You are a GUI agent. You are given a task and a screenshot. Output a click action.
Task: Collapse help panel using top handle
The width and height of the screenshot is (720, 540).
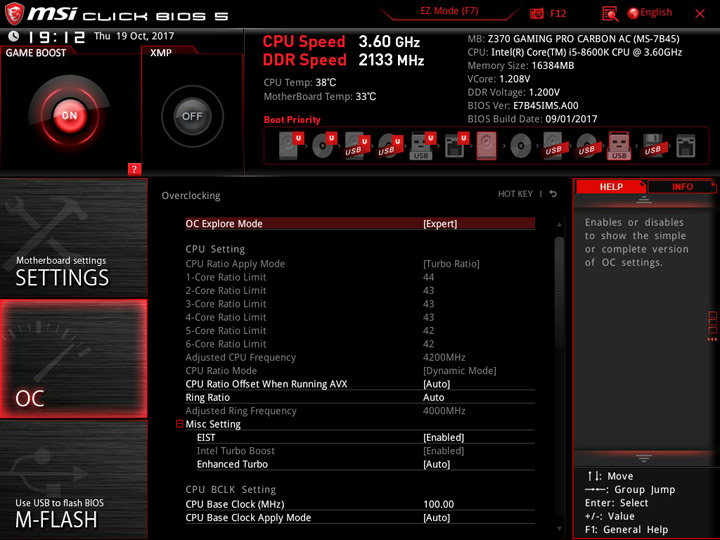coord(644,200)
